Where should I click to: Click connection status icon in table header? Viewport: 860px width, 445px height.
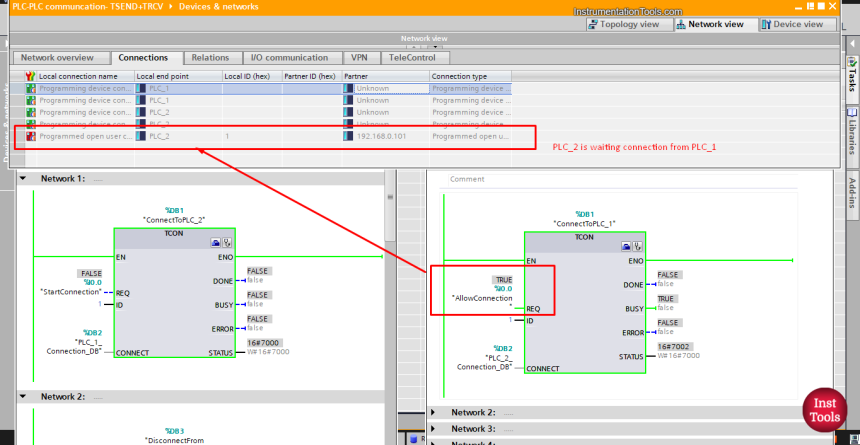31,76
